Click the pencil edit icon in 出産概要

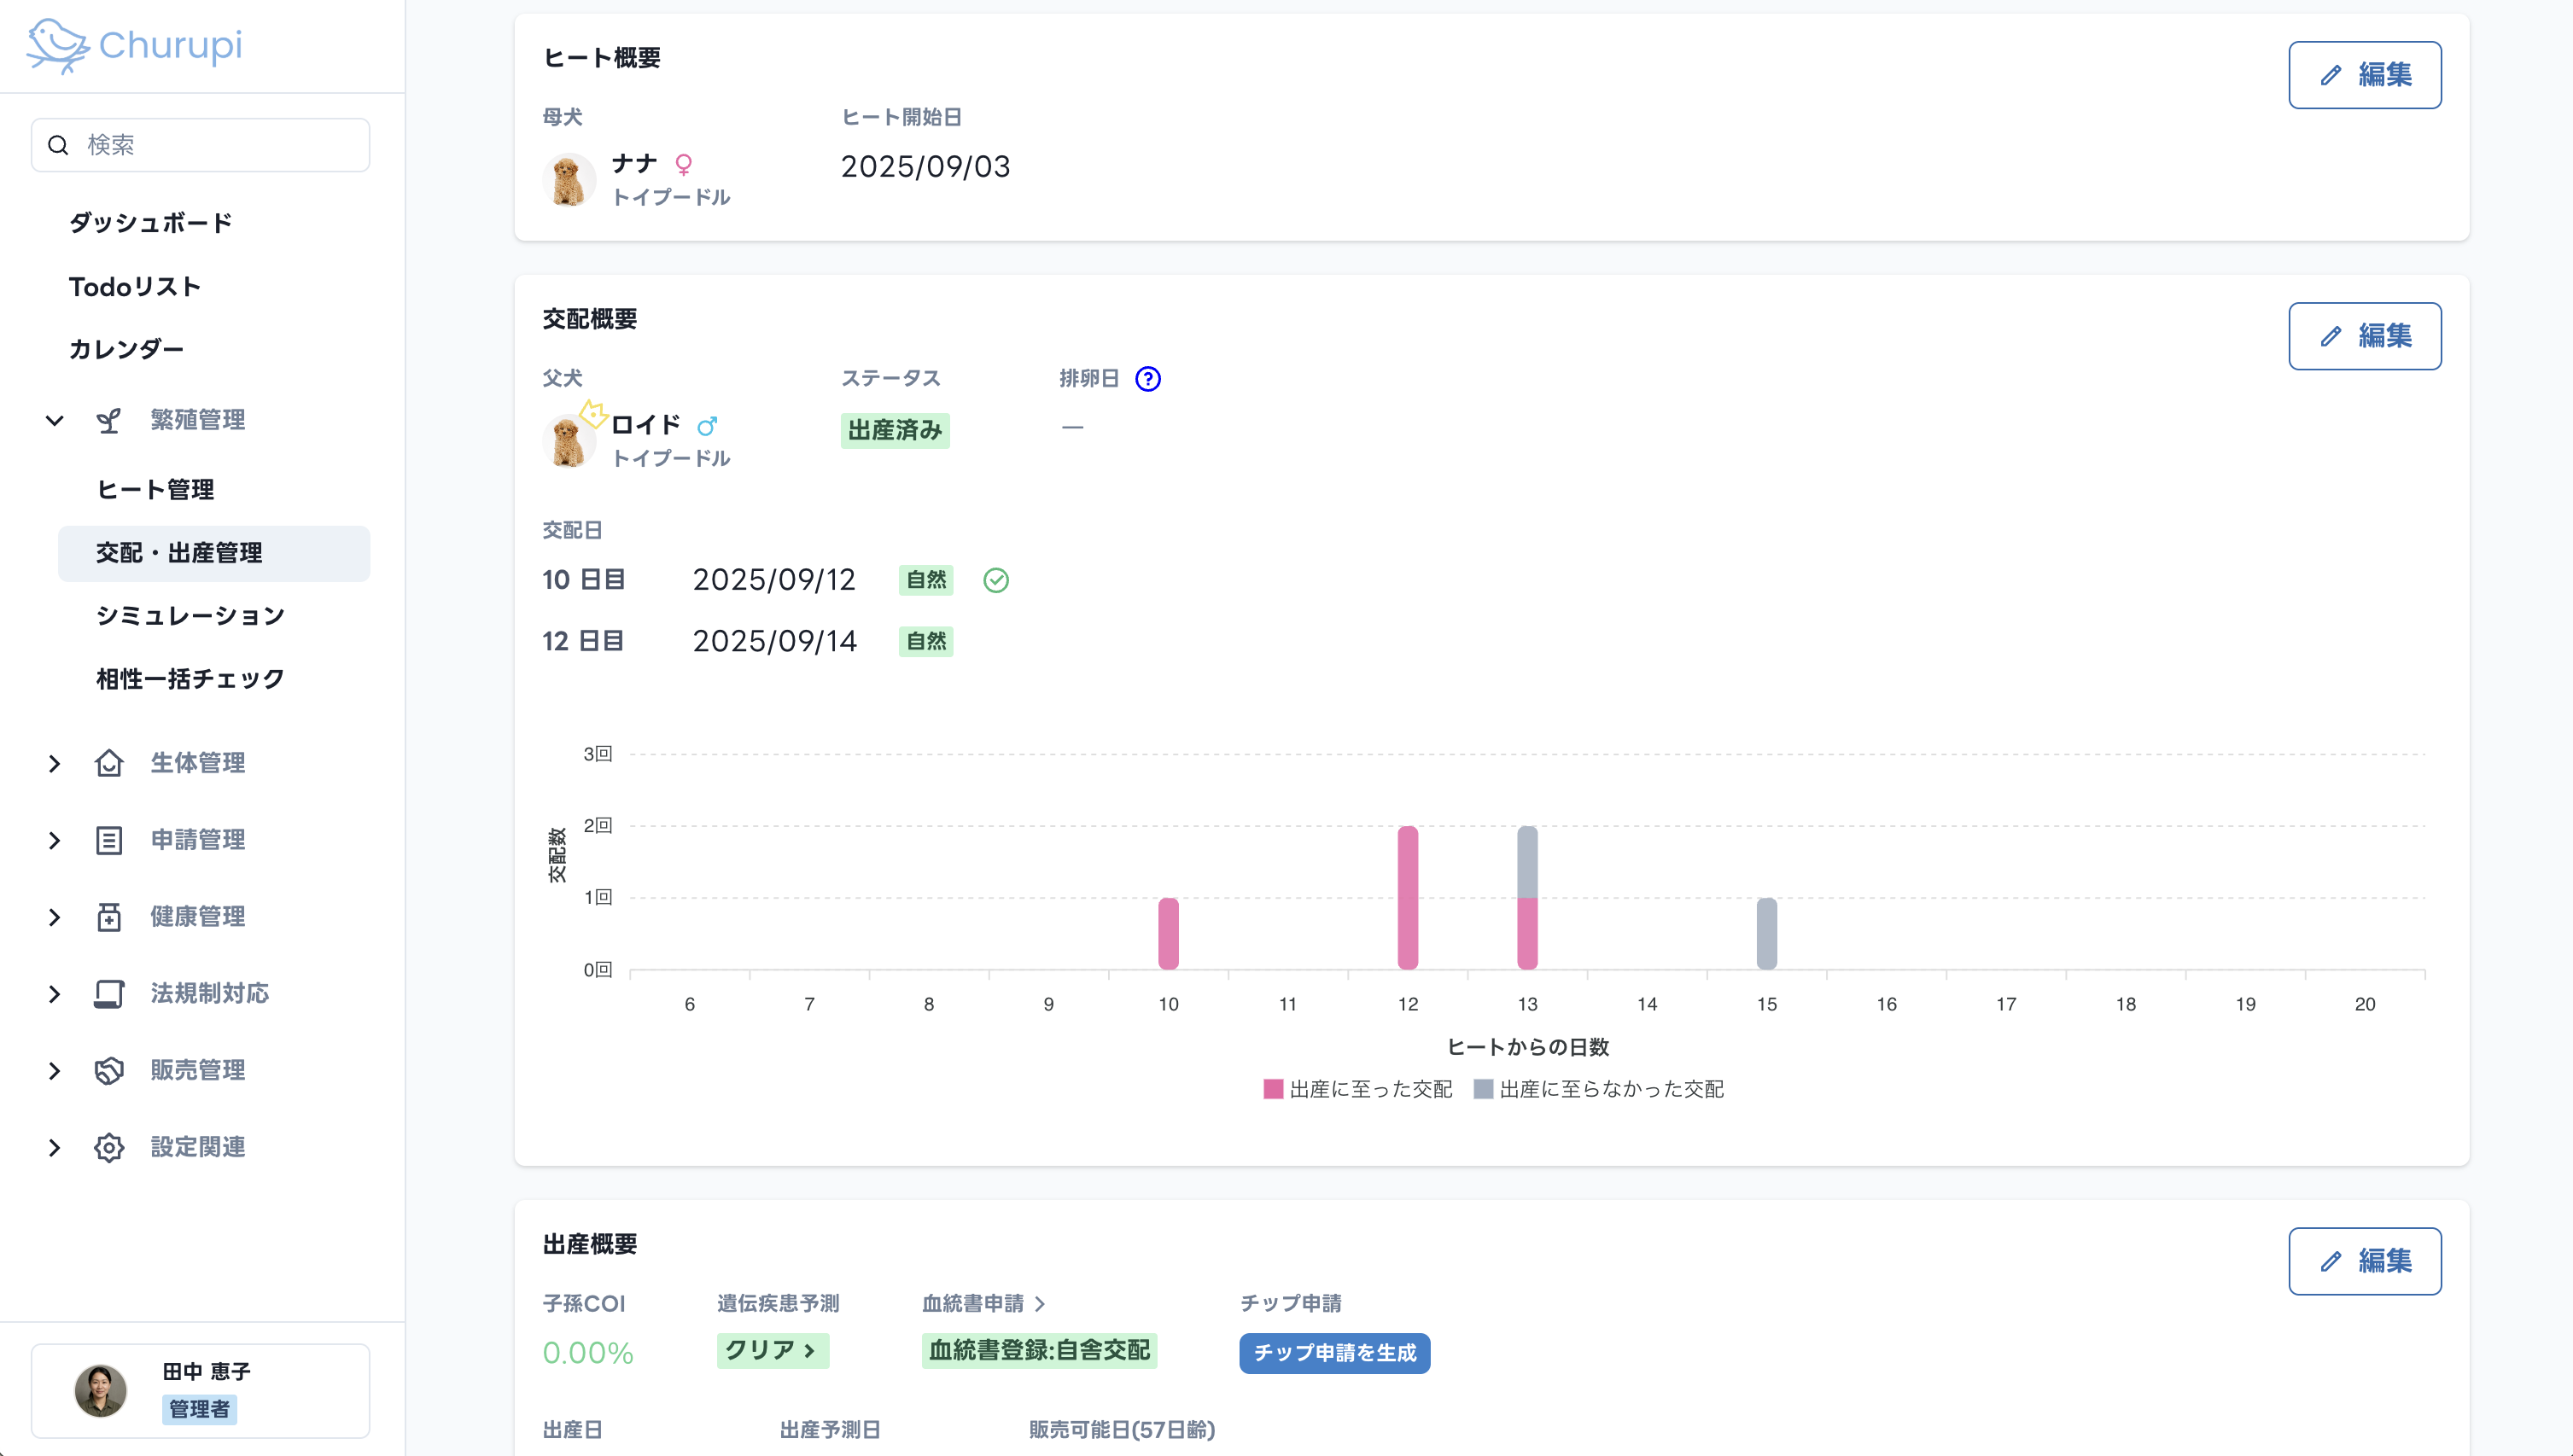pos(2332,1261)
